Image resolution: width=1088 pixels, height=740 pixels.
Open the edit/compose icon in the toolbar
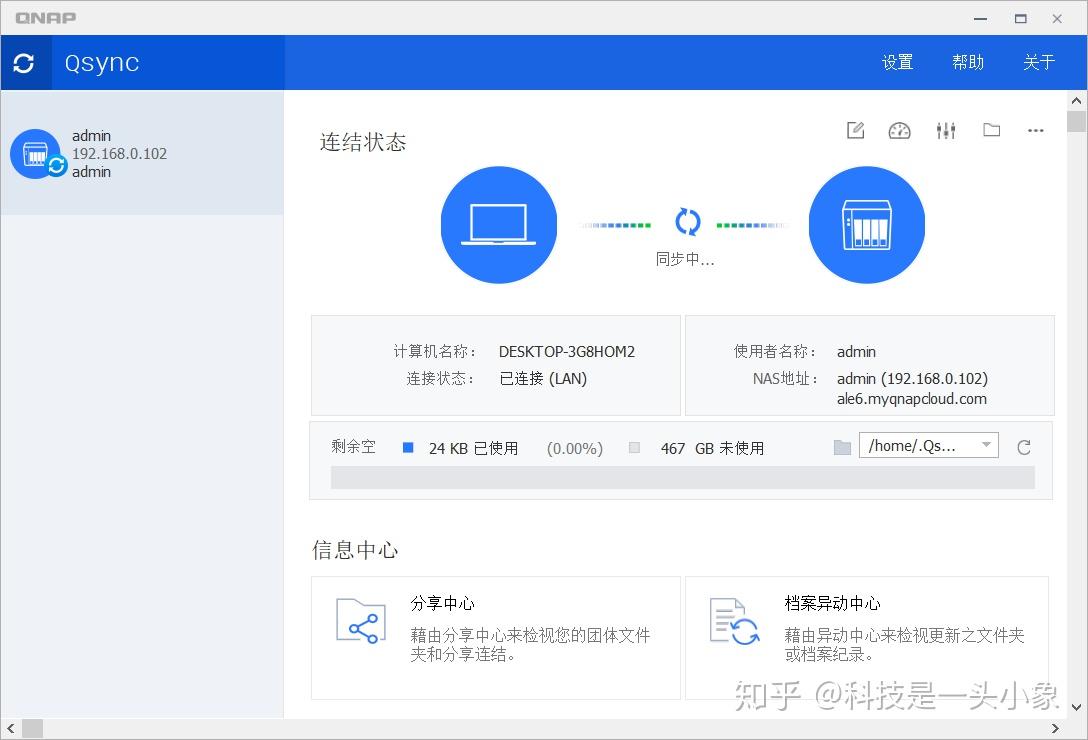(x=854, y=130)
